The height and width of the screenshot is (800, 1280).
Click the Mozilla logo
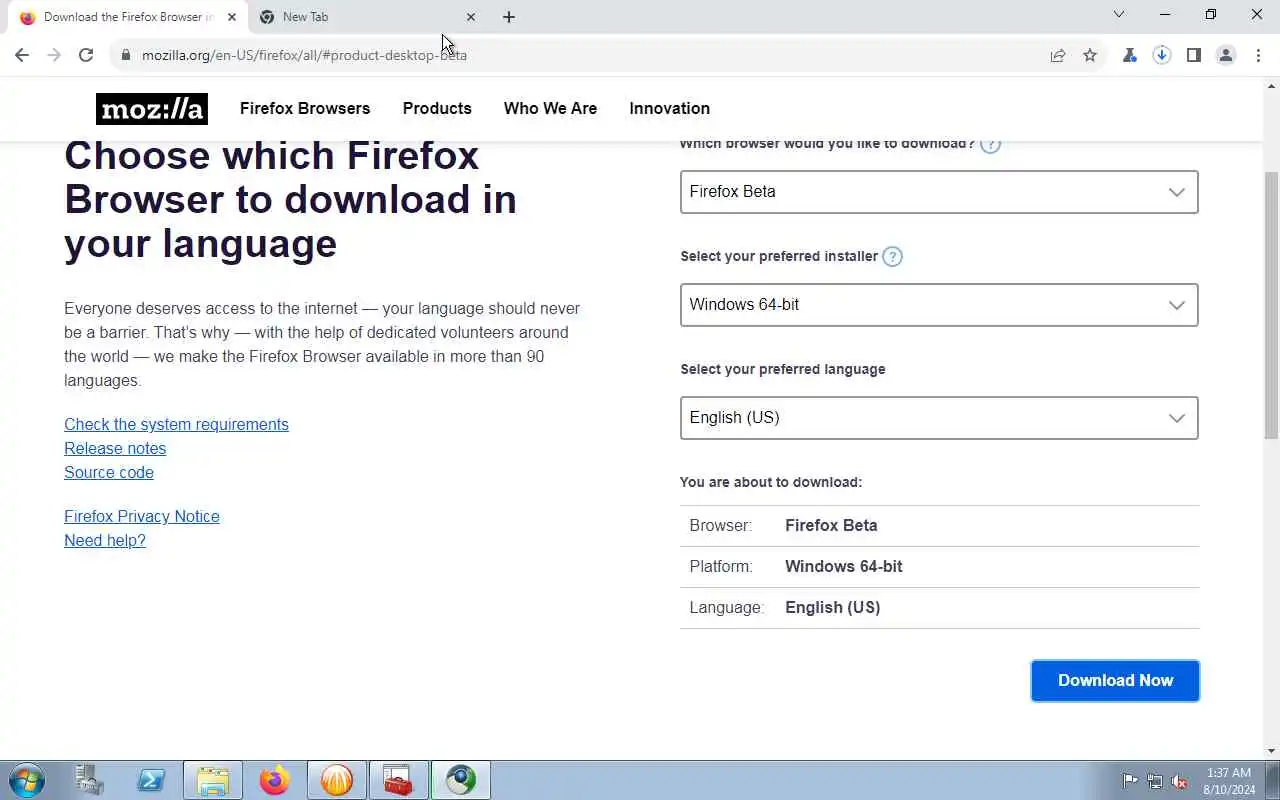[152, 108]
